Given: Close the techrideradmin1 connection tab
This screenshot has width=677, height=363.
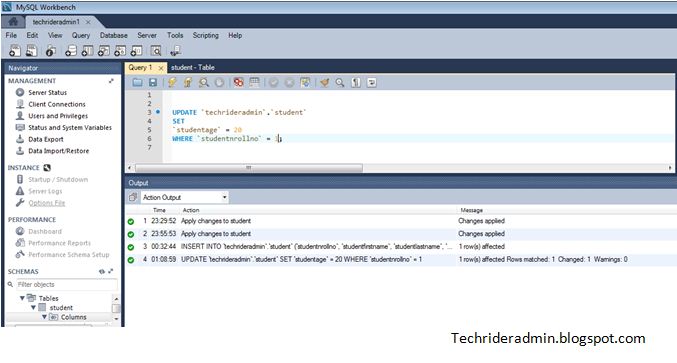Looking at the screenshot, I should pyautogui.click(x=88, y=22).
